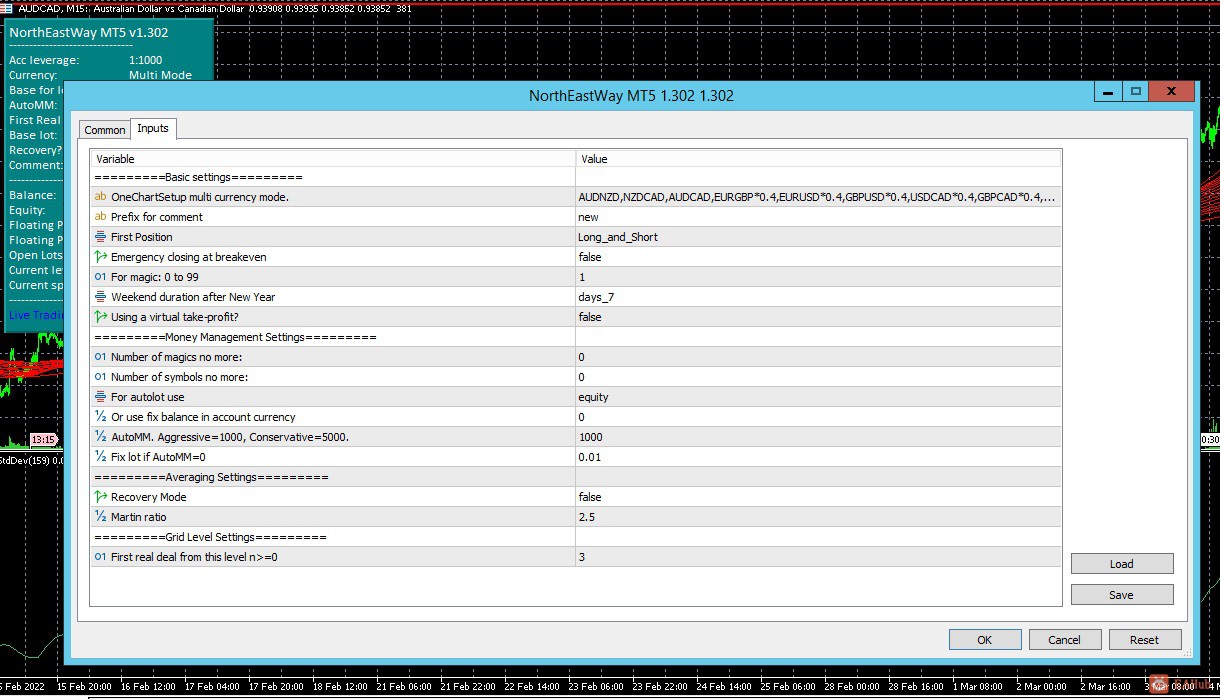Click NorthEastWay MT5 v1.302 panel title on chart
The height and width of the screenshot is (699, 1220).
(88, 32)
